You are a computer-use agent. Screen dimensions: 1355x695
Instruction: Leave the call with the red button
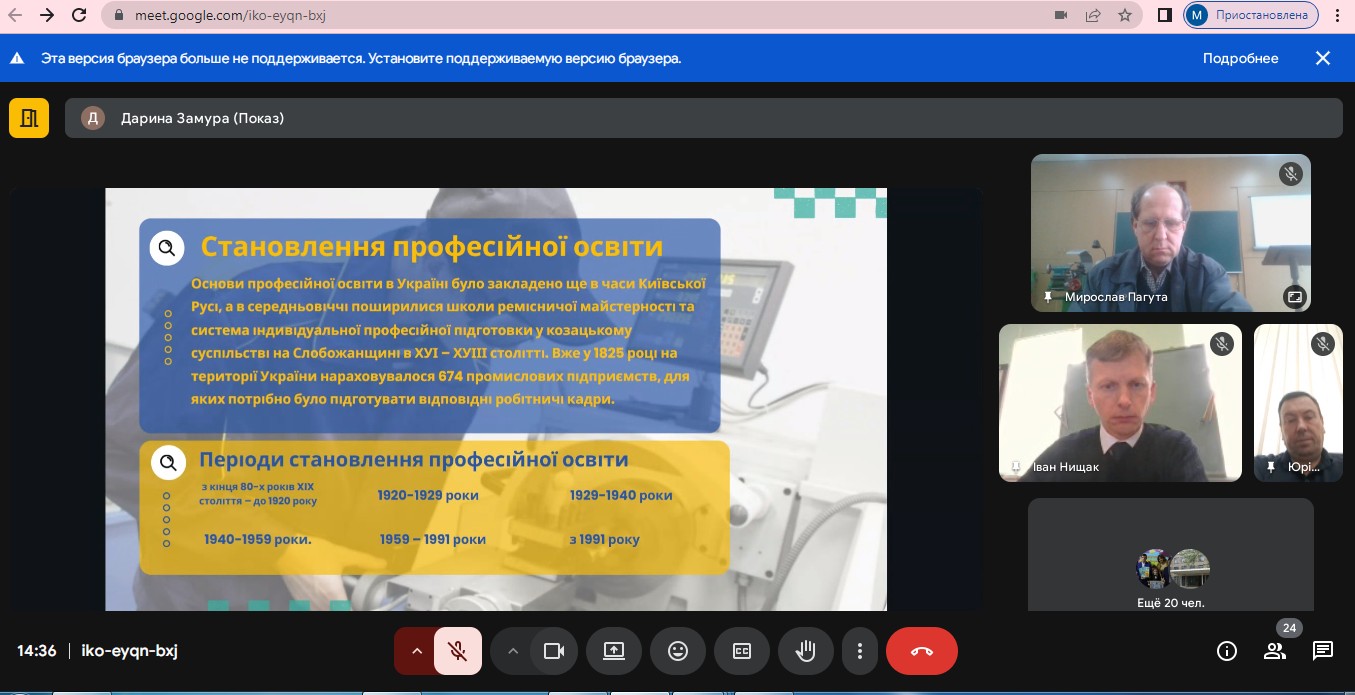[921, 651]
